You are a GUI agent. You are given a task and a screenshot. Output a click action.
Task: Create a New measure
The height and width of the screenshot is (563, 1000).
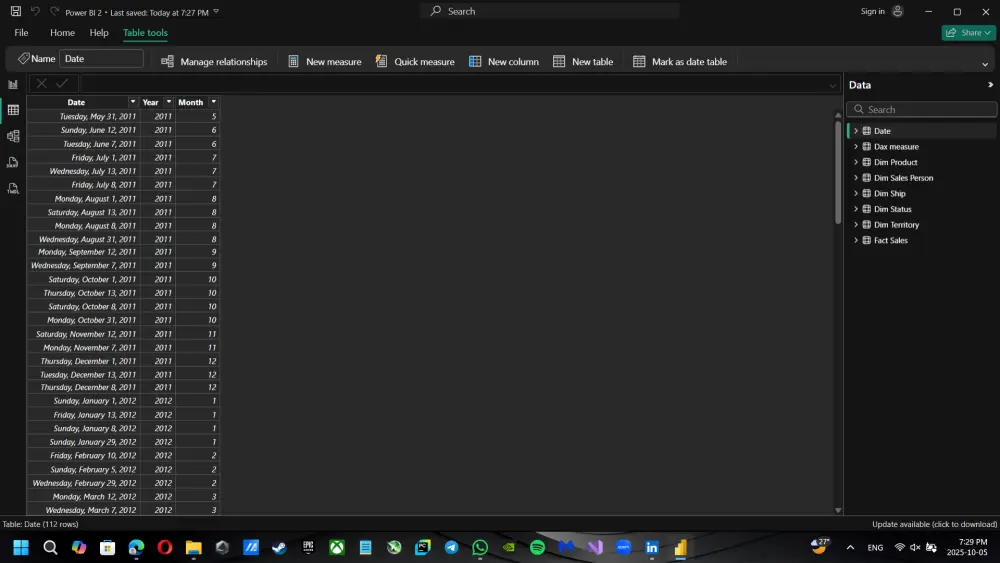(325, 61)
